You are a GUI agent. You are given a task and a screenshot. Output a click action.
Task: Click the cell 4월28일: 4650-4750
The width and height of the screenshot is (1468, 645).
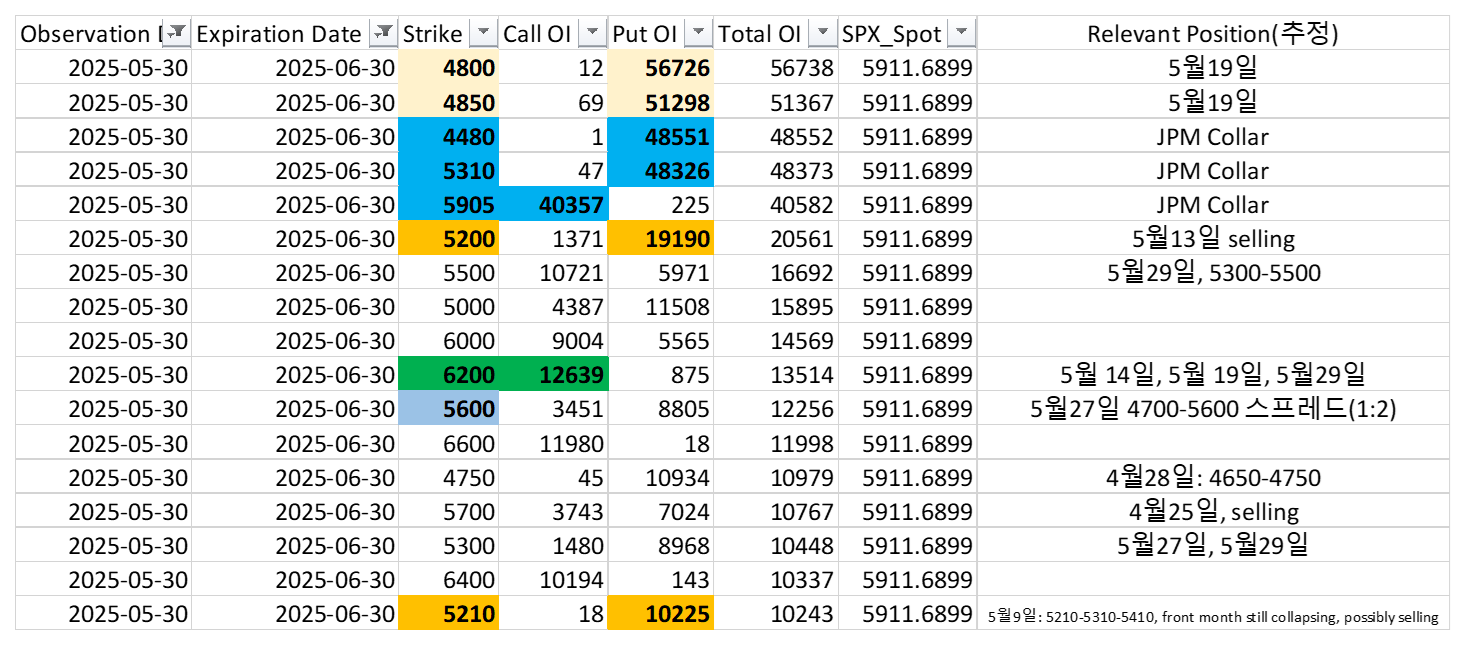[1213, 476]
